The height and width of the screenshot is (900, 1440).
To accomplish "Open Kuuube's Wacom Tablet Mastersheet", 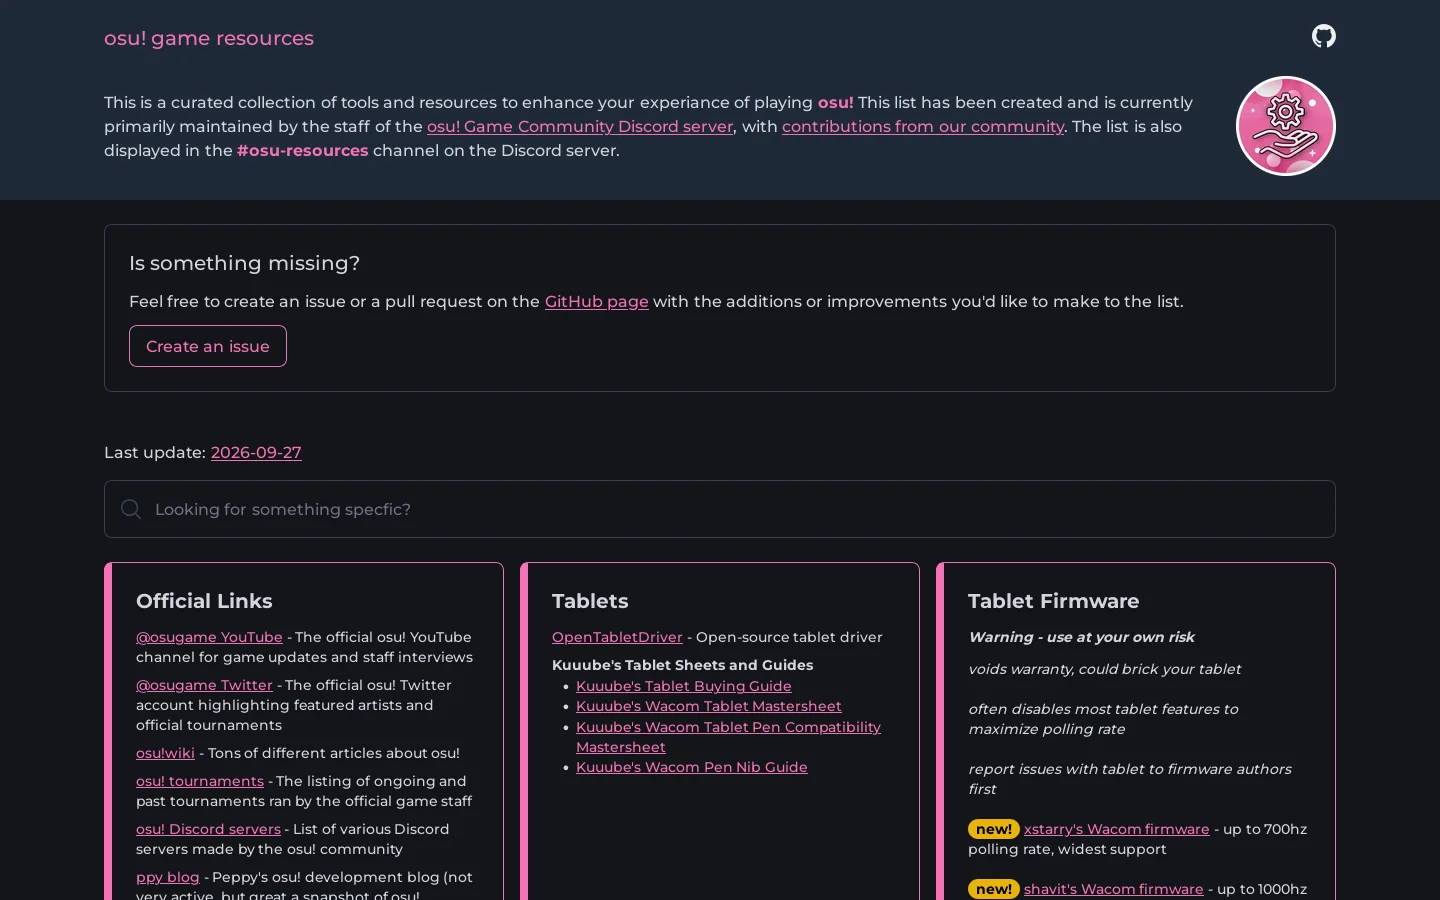I will point(709,706).
